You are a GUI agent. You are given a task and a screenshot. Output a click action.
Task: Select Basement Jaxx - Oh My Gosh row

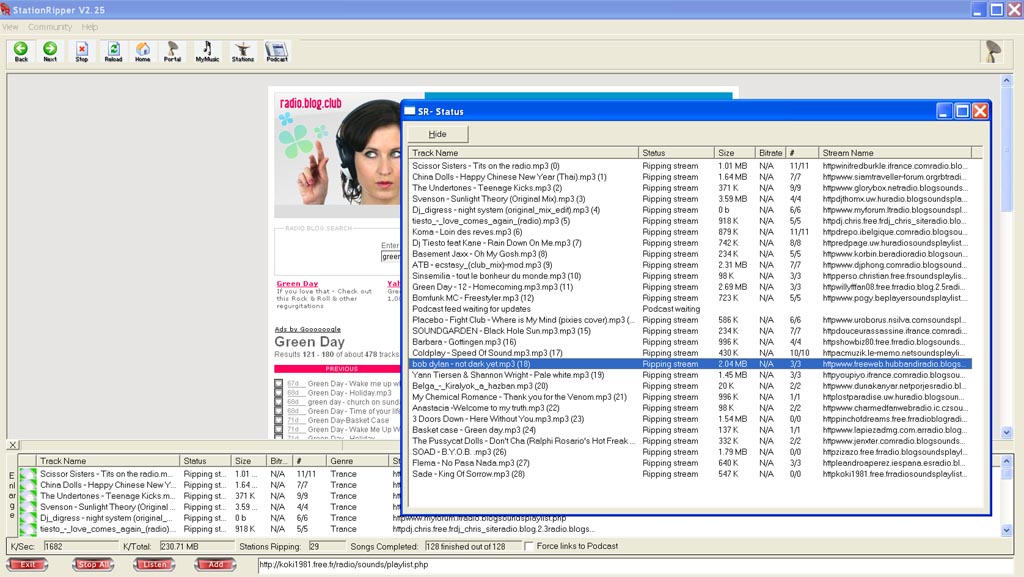click(x=690, y=254)
